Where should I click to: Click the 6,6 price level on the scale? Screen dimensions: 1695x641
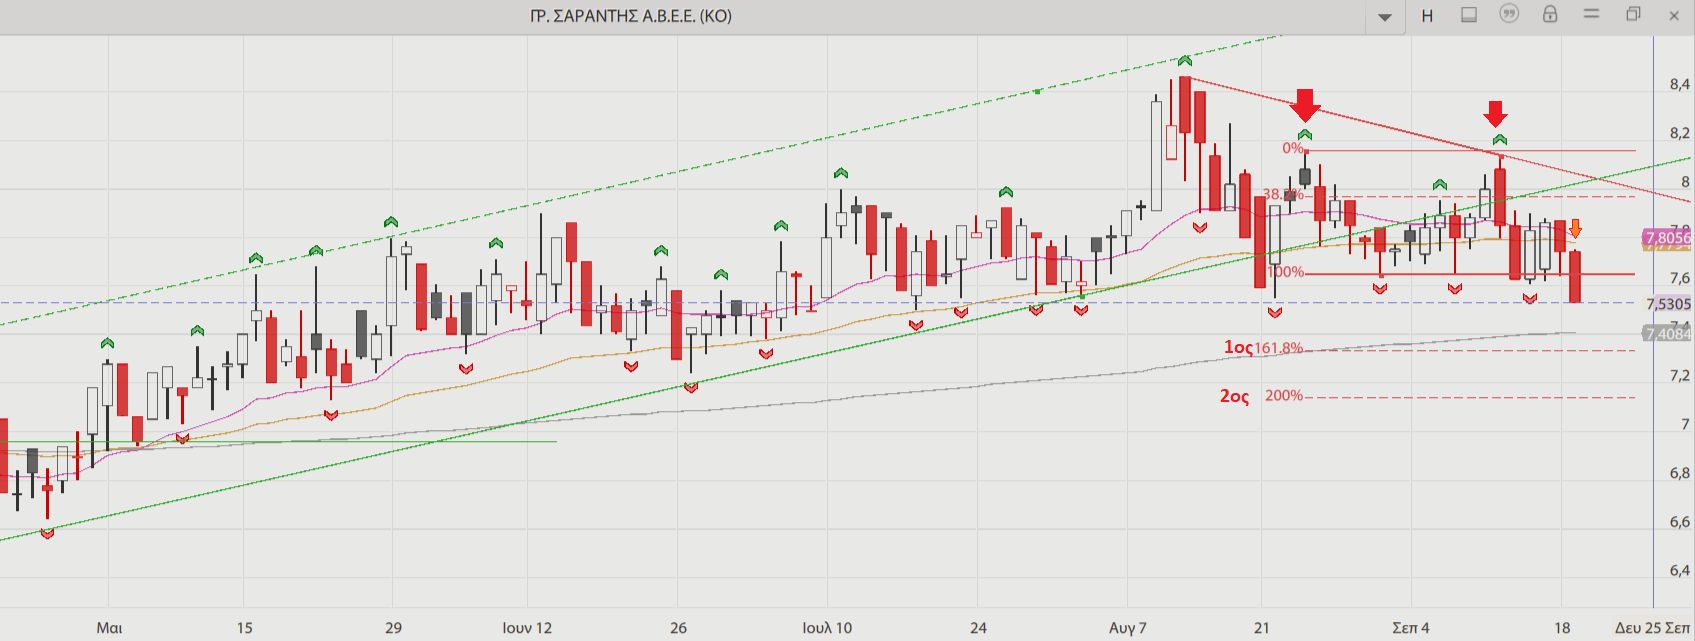point(1680,522)
